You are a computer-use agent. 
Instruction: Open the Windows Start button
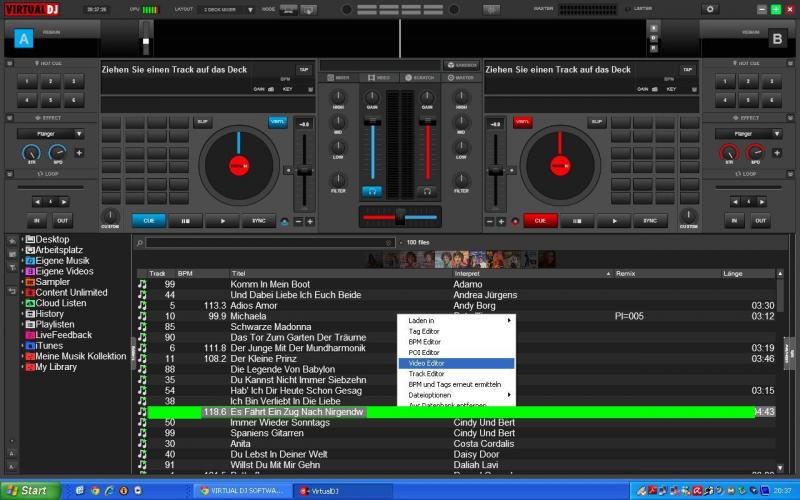coord(30,490)
